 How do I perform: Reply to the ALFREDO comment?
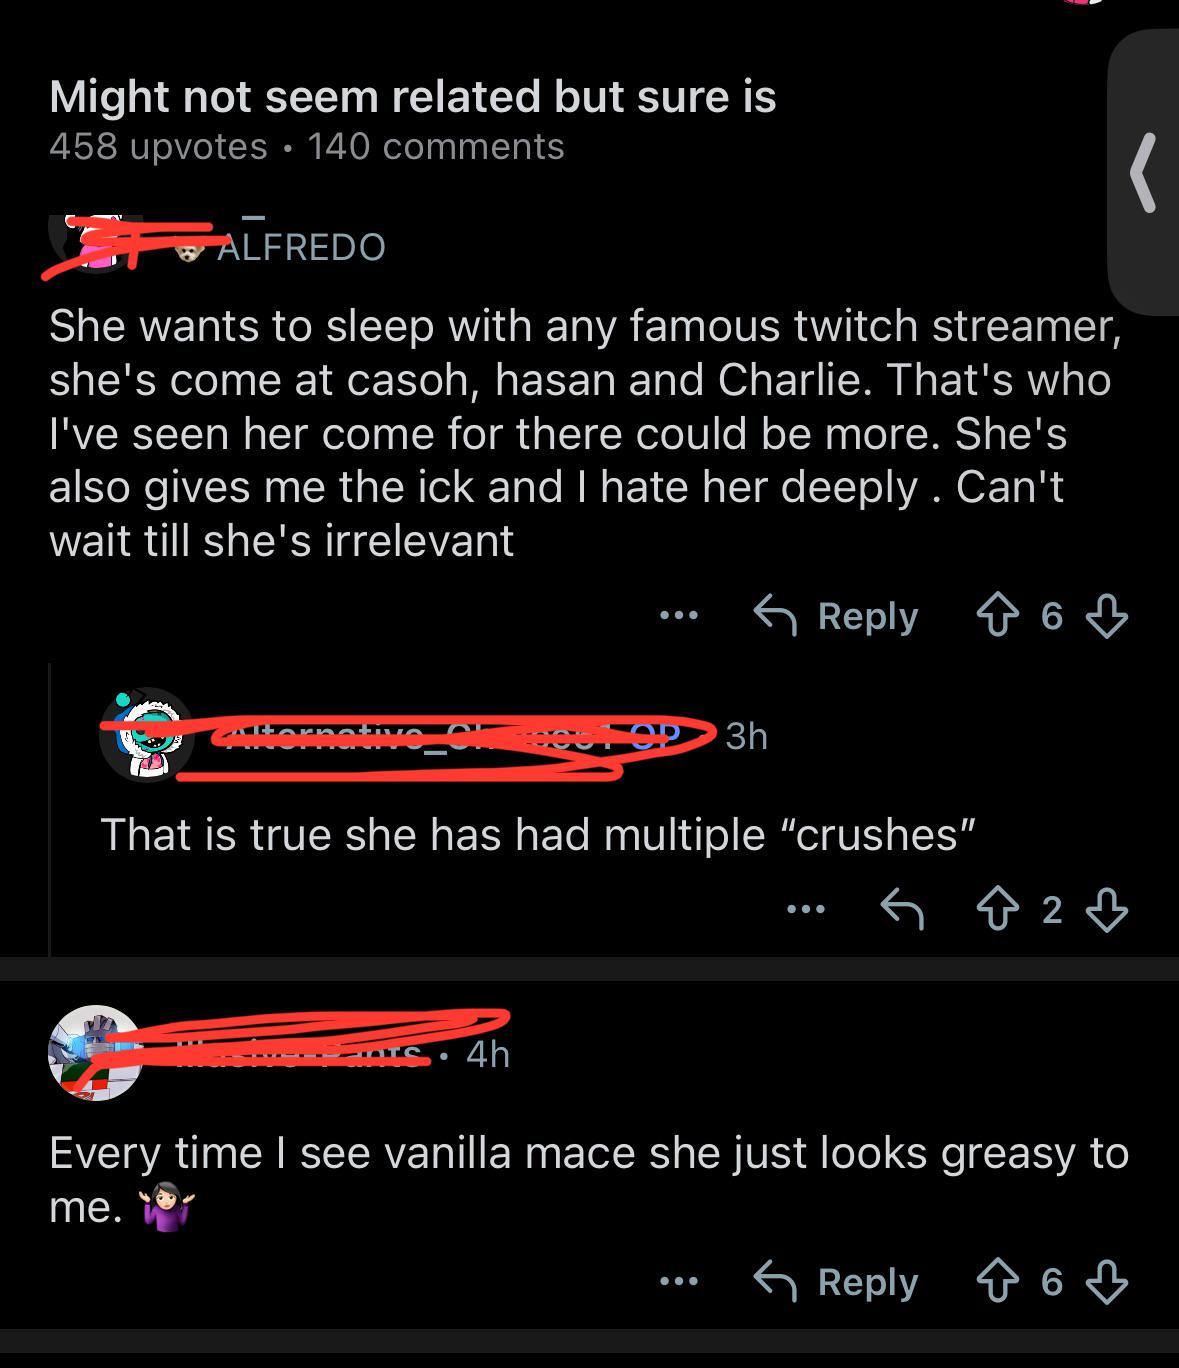pos(836,616)
